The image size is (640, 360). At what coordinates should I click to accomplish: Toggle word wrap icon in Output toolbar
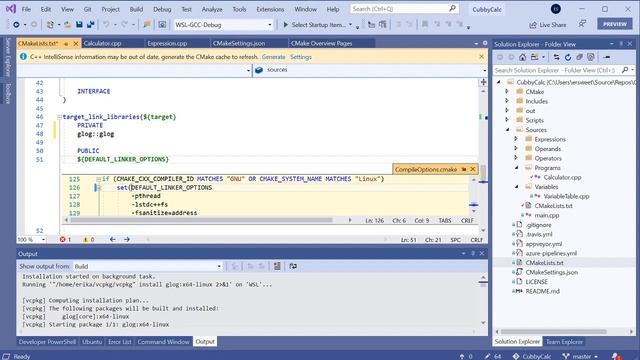point(293,266)
